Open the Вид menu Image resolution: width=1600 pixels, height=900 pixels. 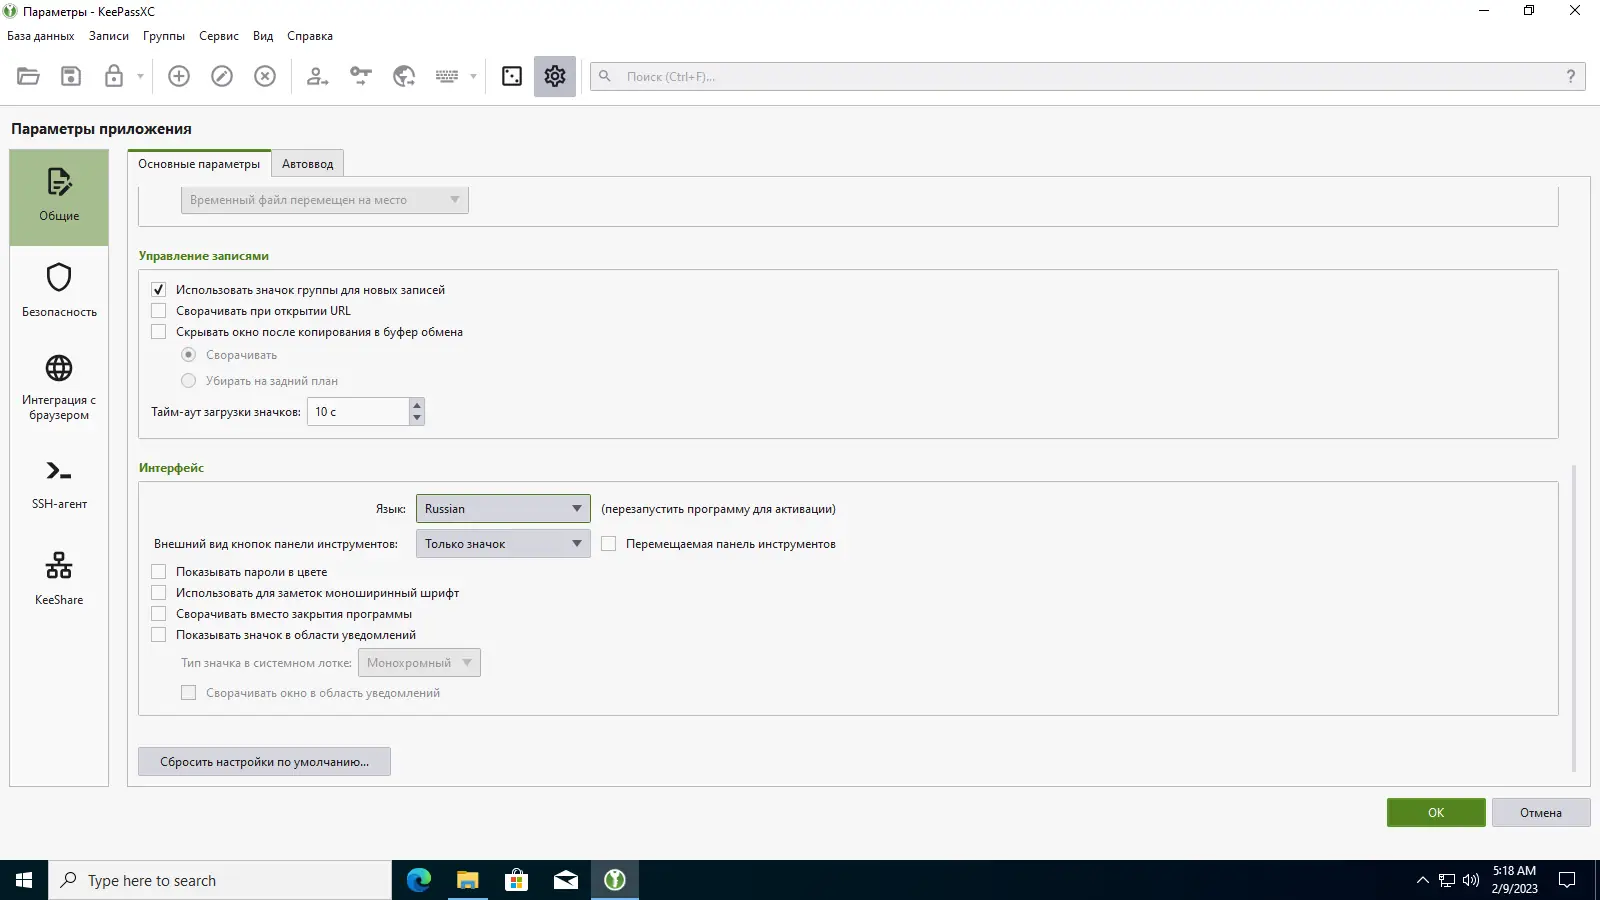pyautogui.click(x=263, y=36)
